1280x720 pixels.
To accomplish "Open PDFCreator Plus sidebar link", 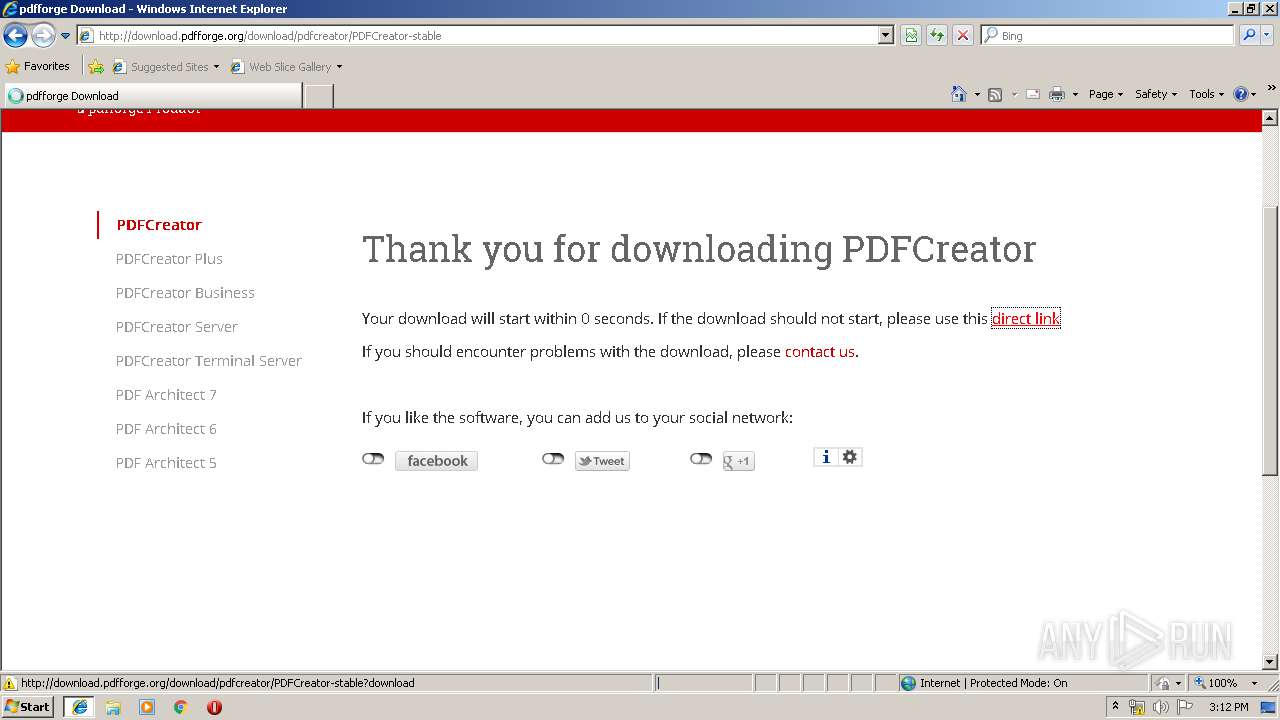I will 169,259.
